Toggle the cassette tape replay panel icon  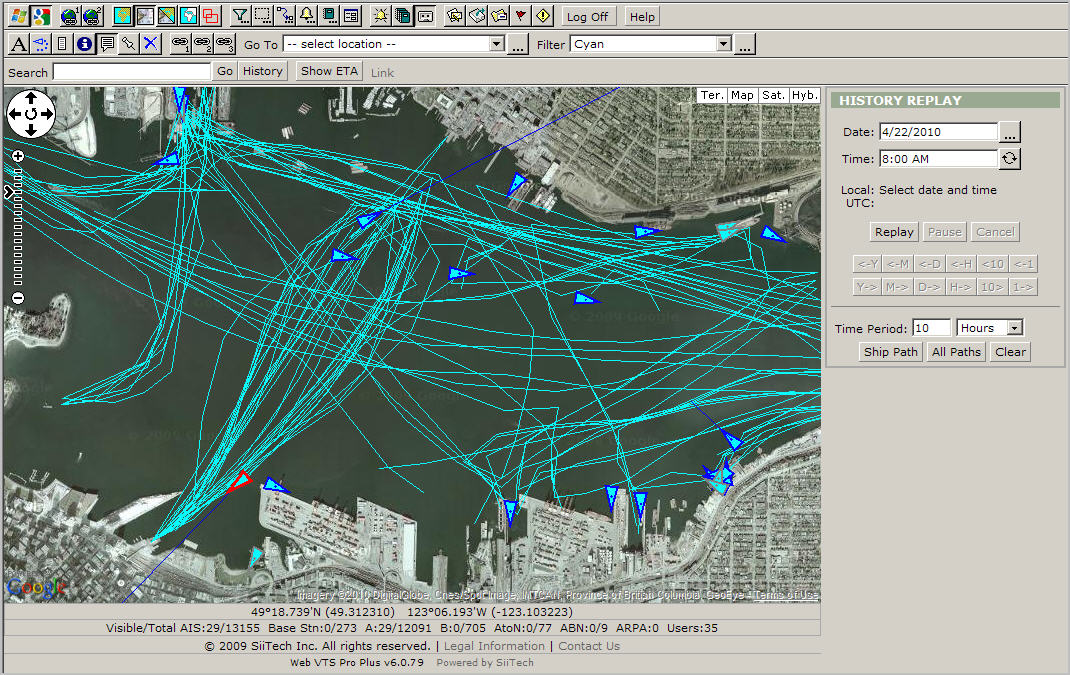coord(426,16)
